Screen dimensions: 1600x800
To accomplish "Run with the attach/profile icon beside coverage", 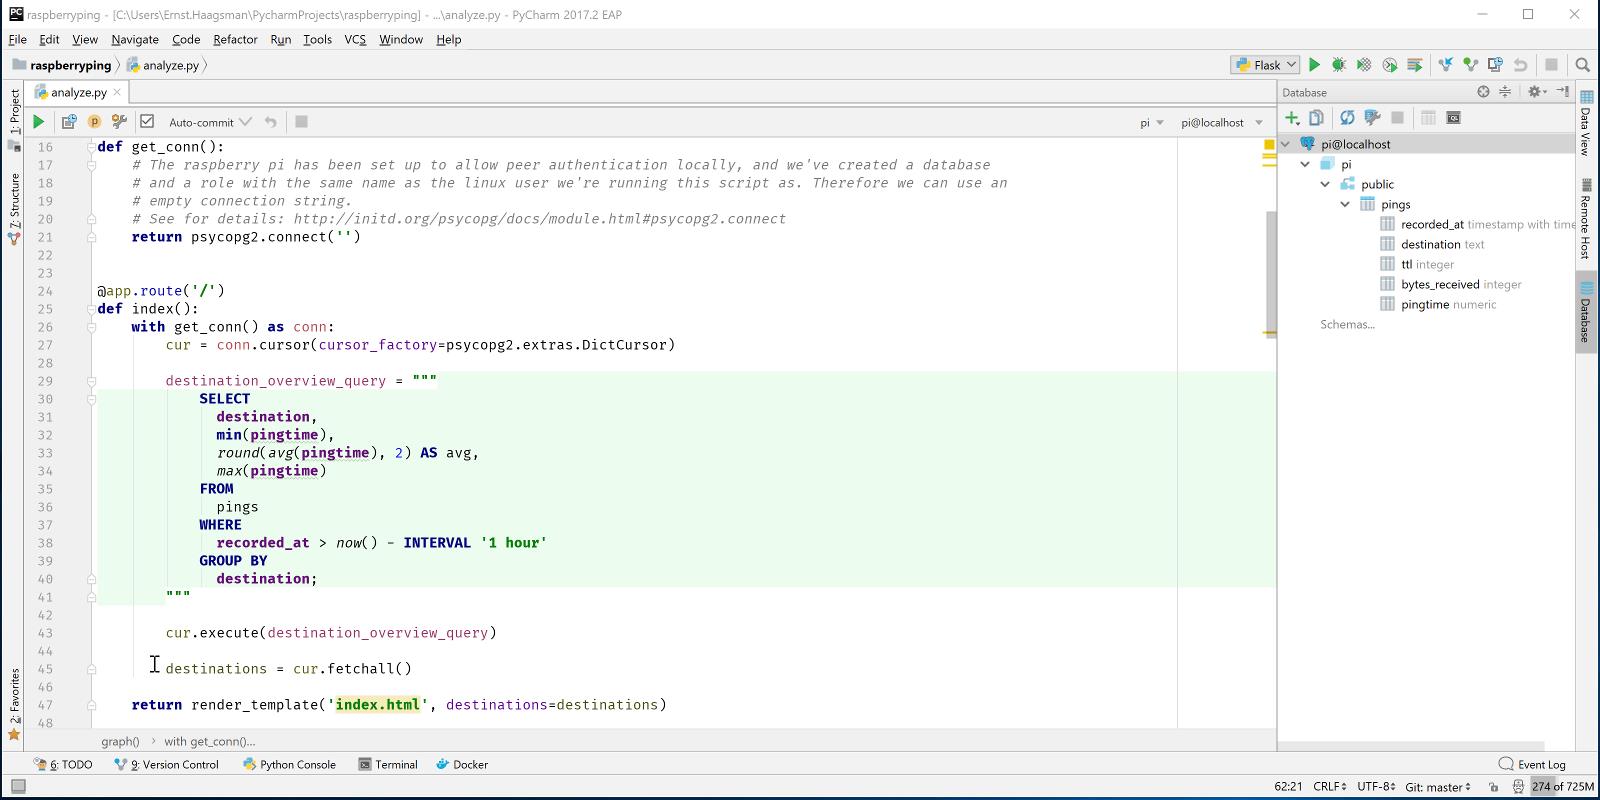I will click(1389, 65).
